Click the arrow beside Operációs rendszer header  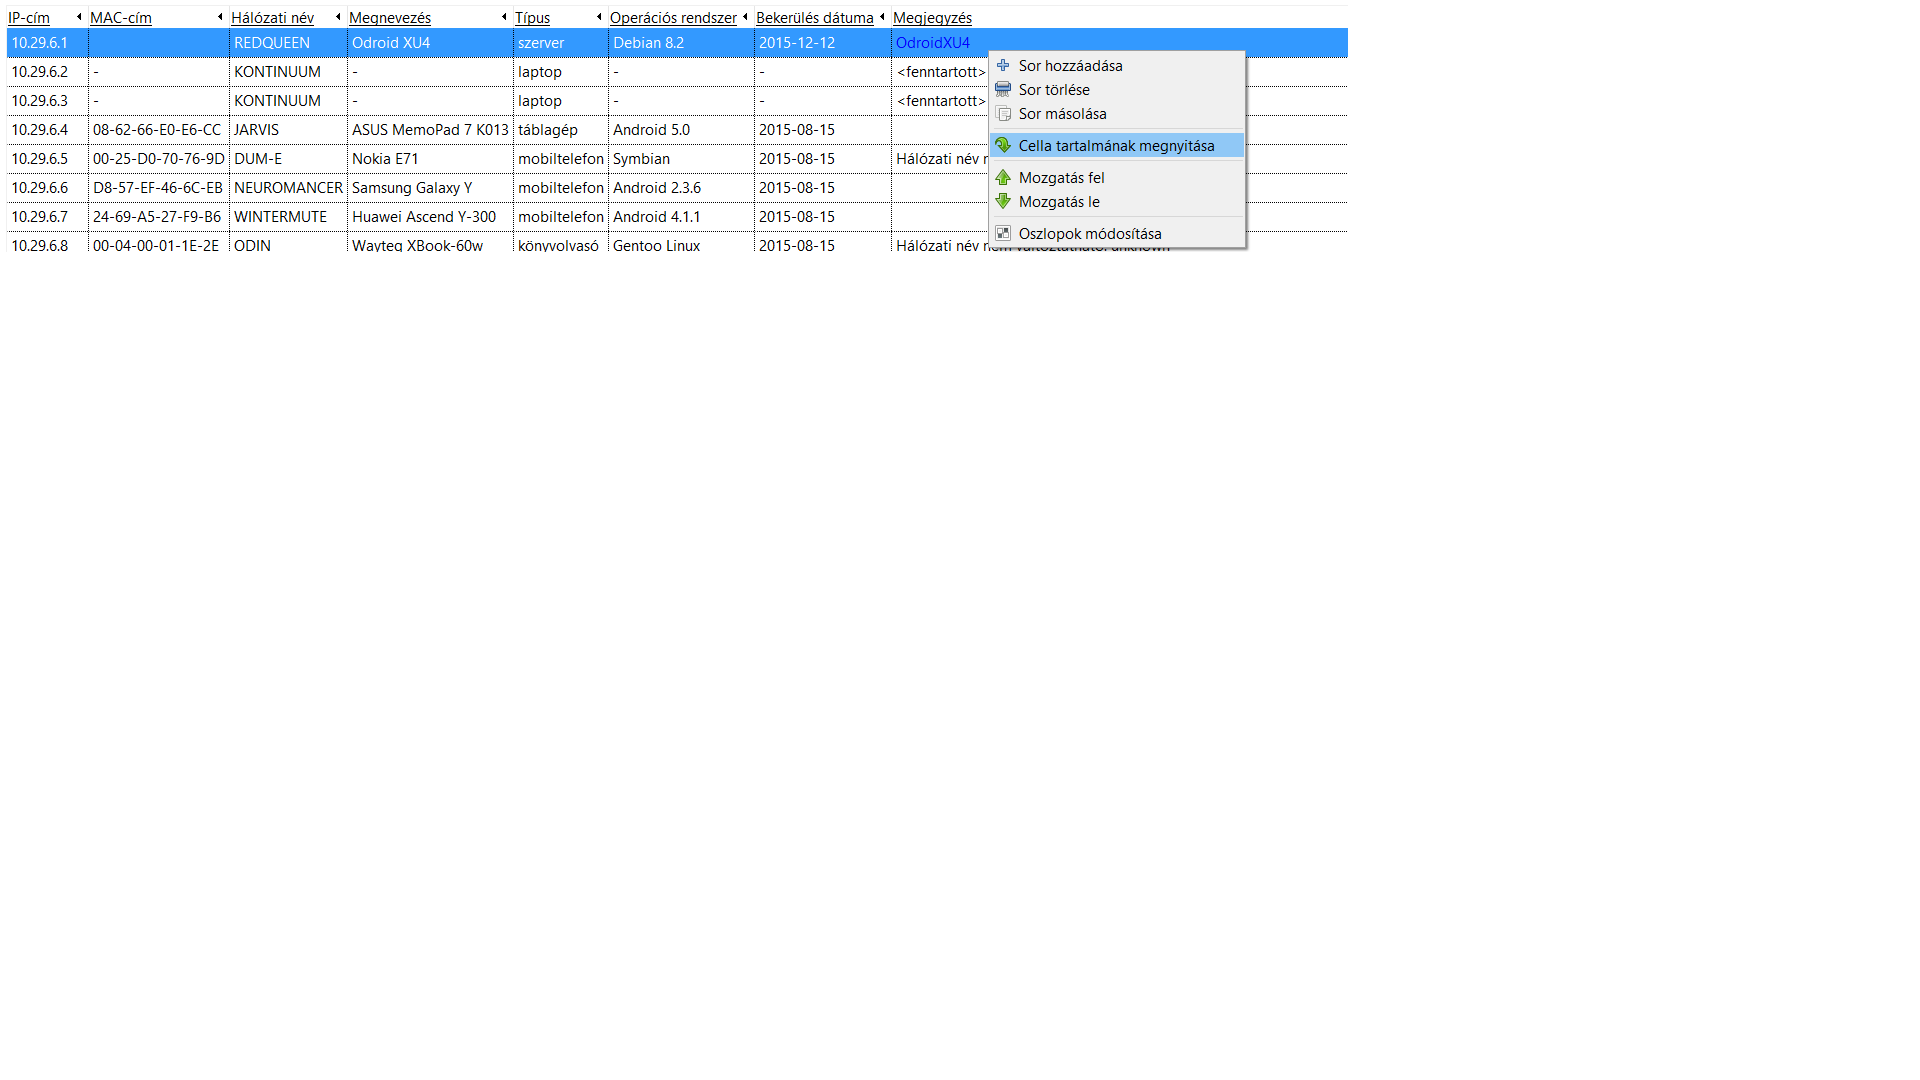pos(745,17)
